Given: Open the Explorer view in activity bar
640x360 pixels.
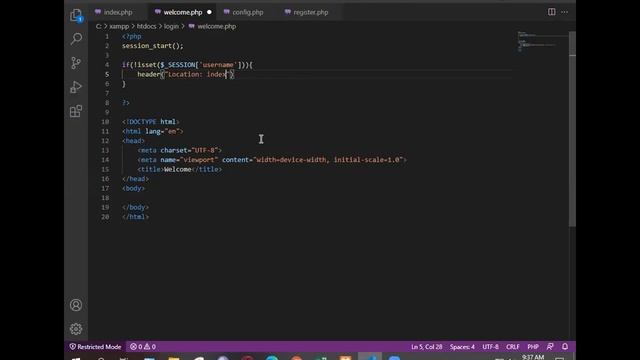Looking at the screenshot, I should click(76, 15).
